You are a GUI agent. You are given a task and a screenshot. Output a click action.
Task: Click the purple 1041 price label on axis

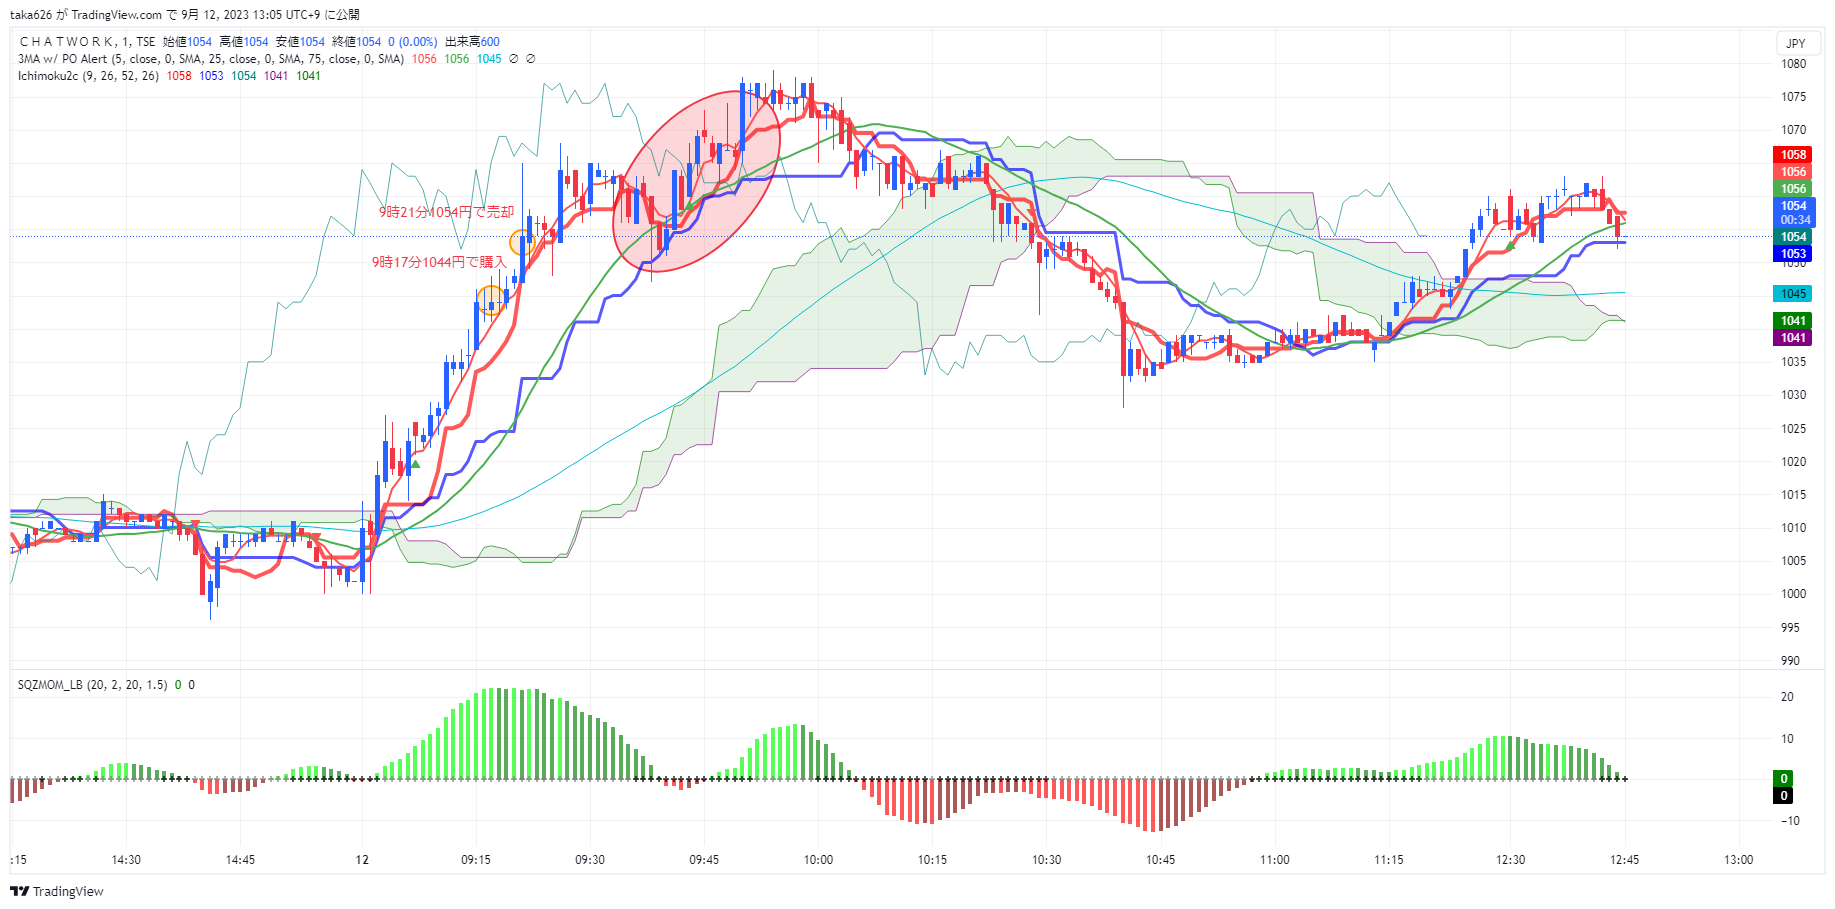coord(1793,338)
